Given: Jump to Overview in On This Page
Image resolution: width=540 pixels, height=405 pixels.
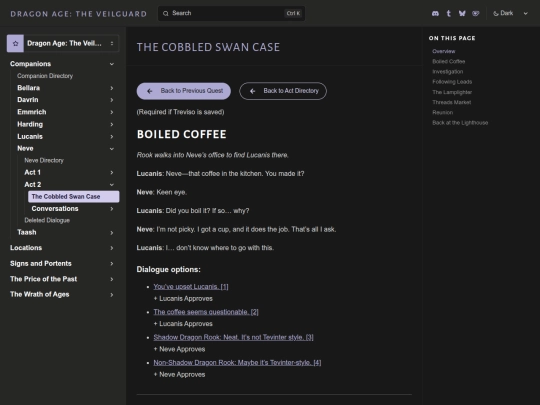Looking at the screenshot, I should tap(444, 51).
